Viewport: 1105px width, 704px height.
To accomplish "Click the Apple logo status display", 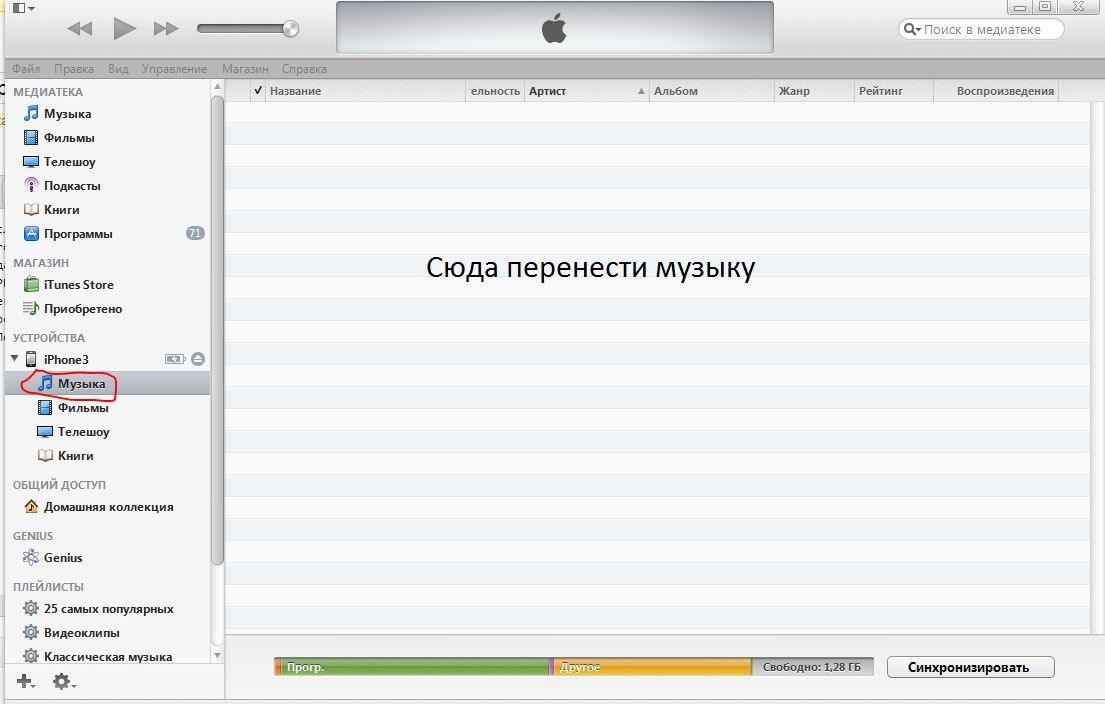I will pos(555,28).
